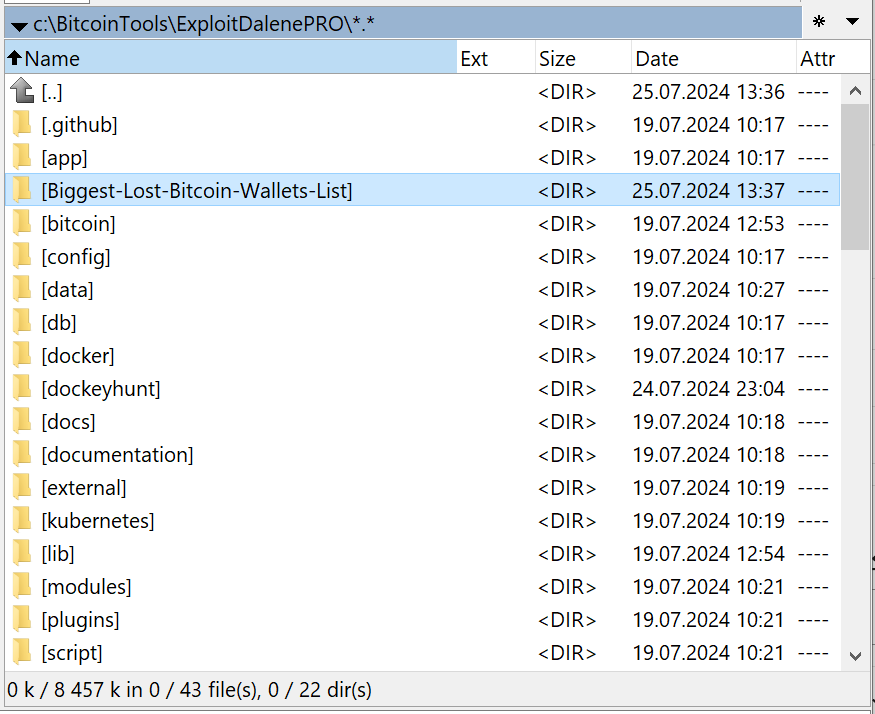Select the [kubernetes] folder name
This screenshot has width=875, height=714.
click(x=98, y=520)
